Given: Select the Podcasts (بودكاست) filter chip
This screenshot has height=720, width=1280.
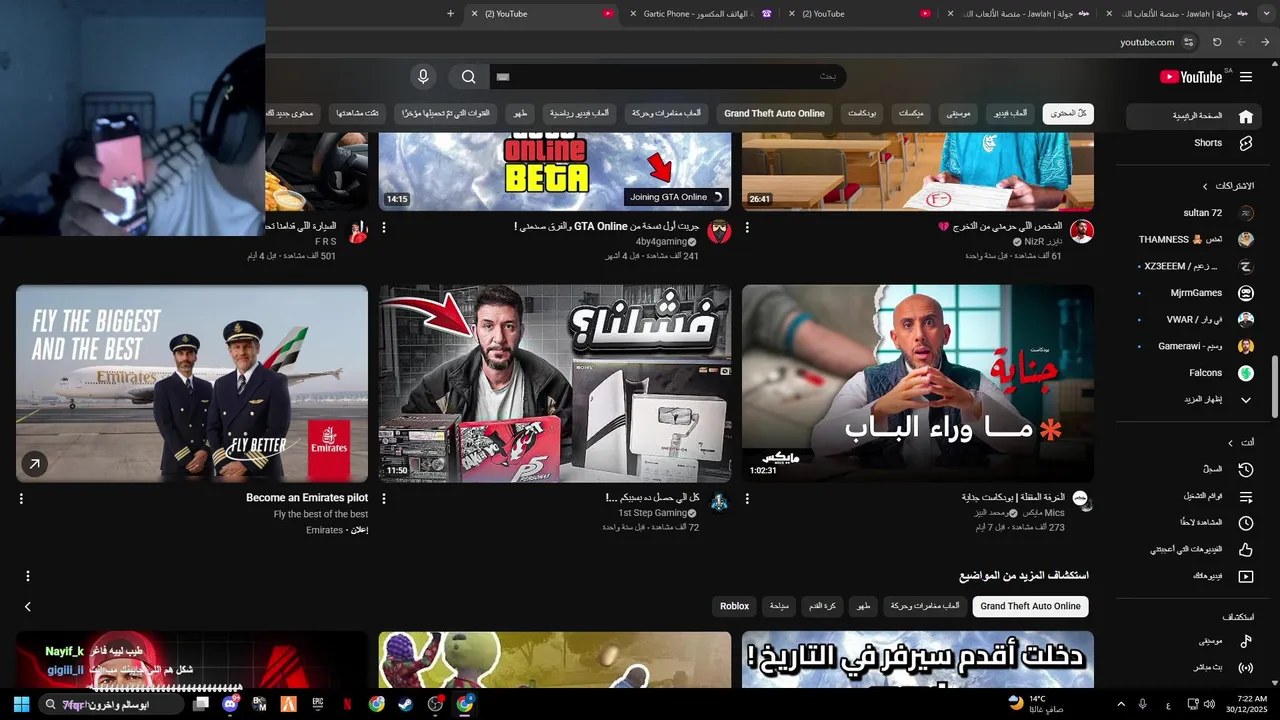Looking at the screenshot, I should 862,114.
